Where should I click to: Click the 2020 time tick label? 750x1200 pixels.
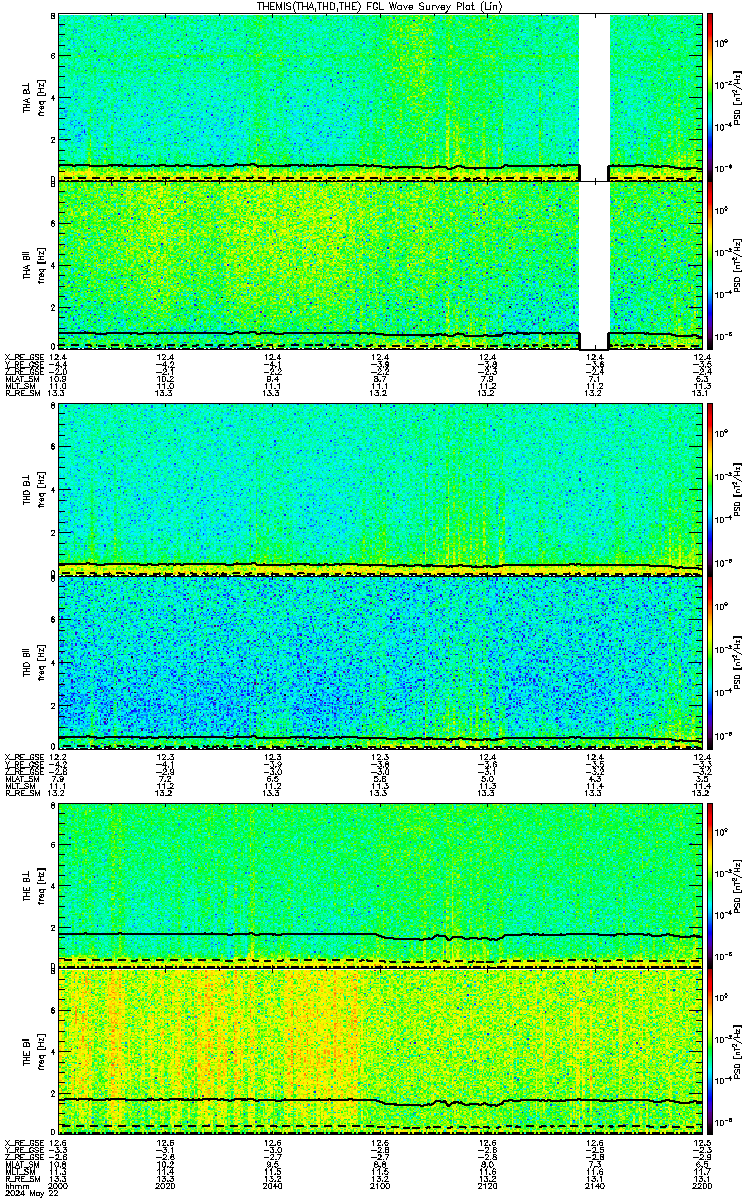click(x=165, y=1186)
